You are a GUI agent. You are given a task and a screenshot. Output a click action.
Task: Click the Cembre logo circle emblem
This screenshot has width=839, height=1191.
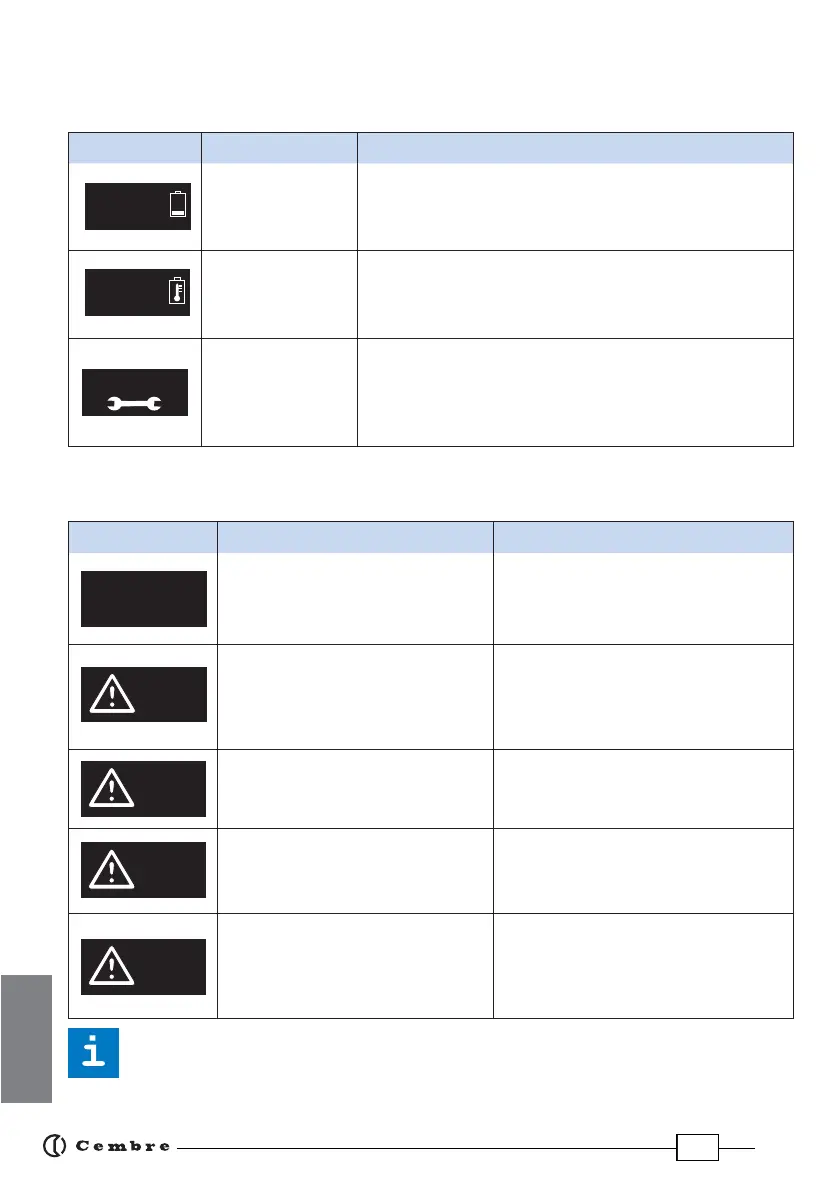pos(55,1147)
